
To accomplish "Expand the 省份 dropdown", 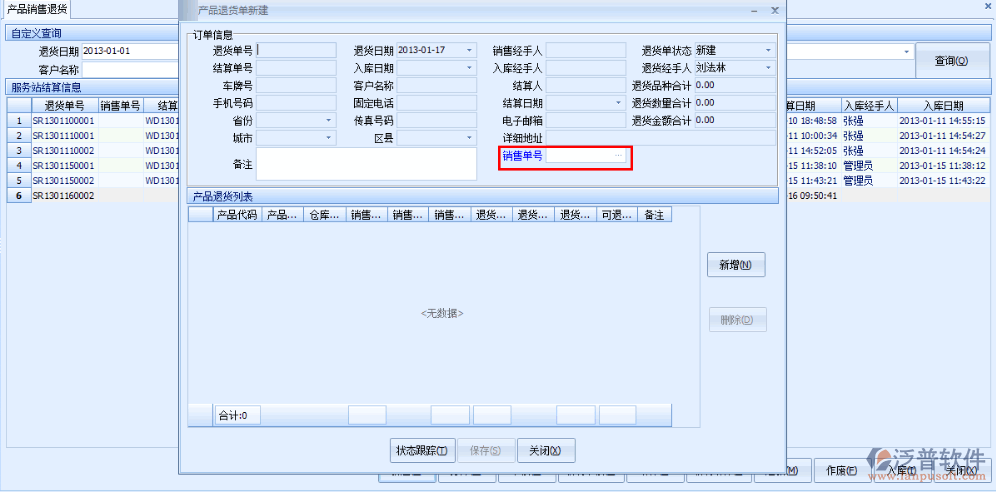I will tap(328, 120).
